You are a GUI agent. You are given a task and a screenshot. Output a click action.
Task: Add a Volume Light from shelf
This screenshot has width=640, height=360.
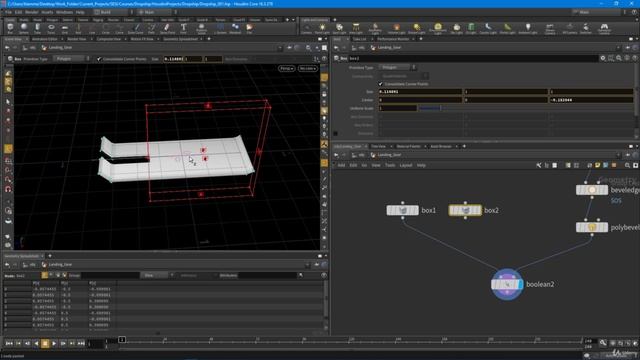[396, 29]
